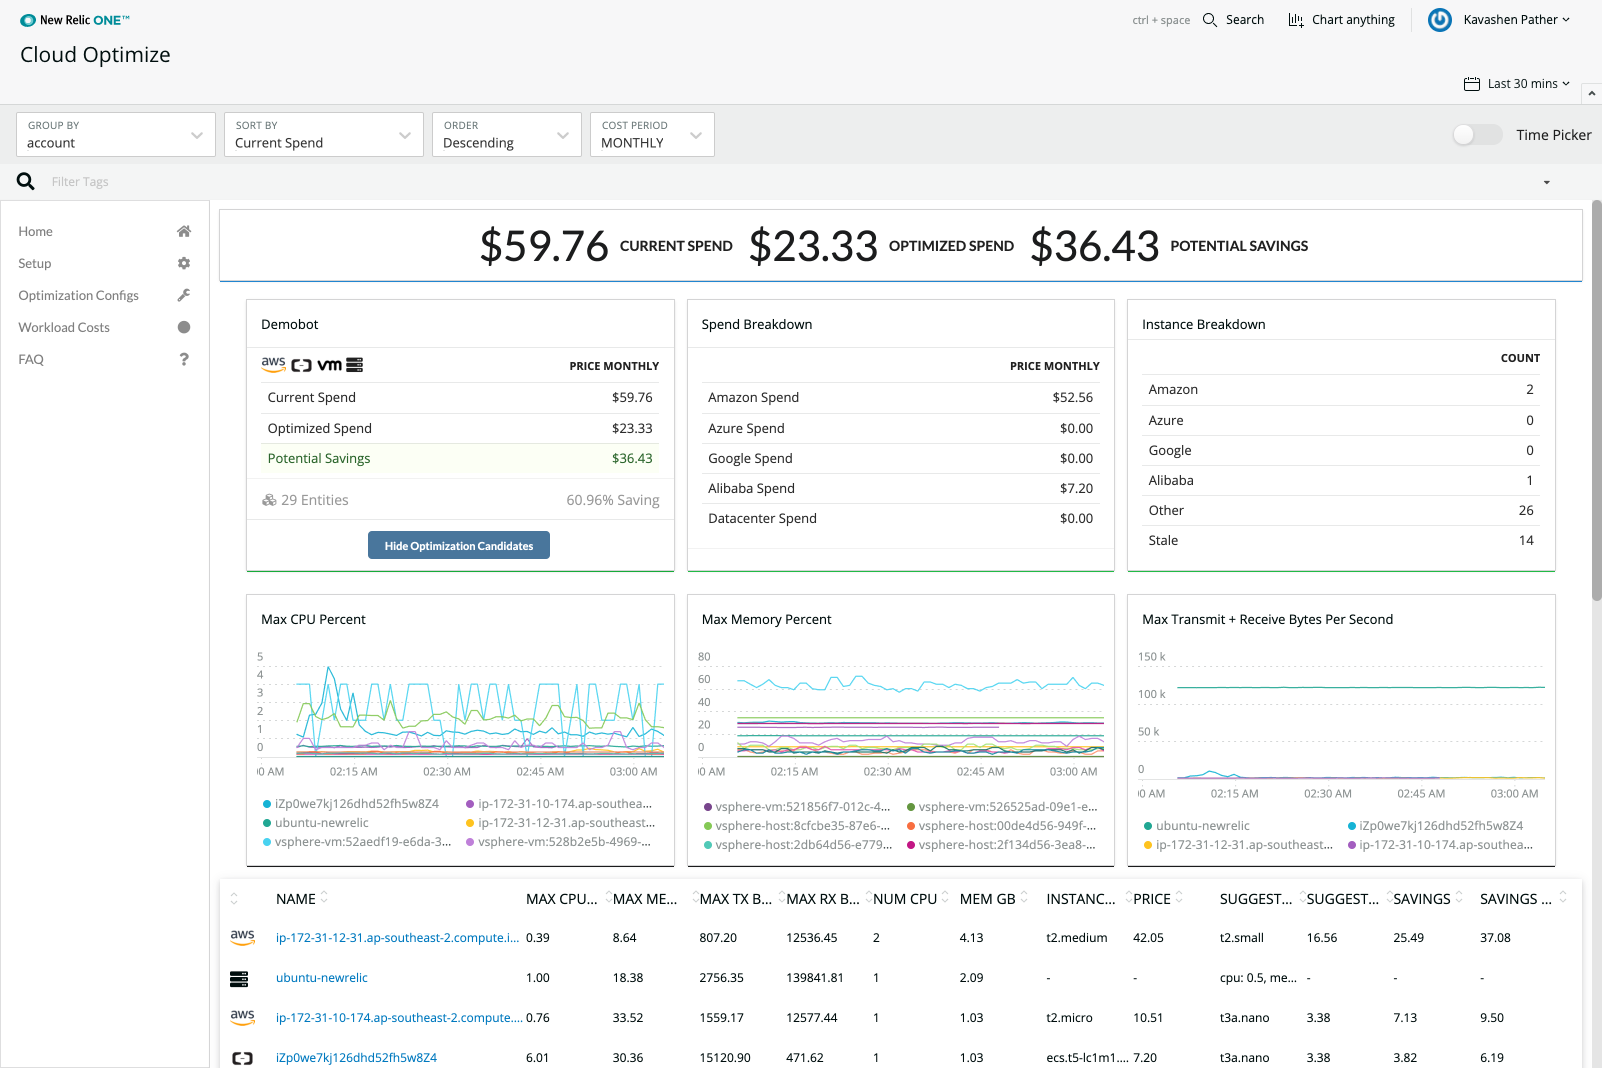Sort the table by SAVINGS column

click(x=1428, y=898)
